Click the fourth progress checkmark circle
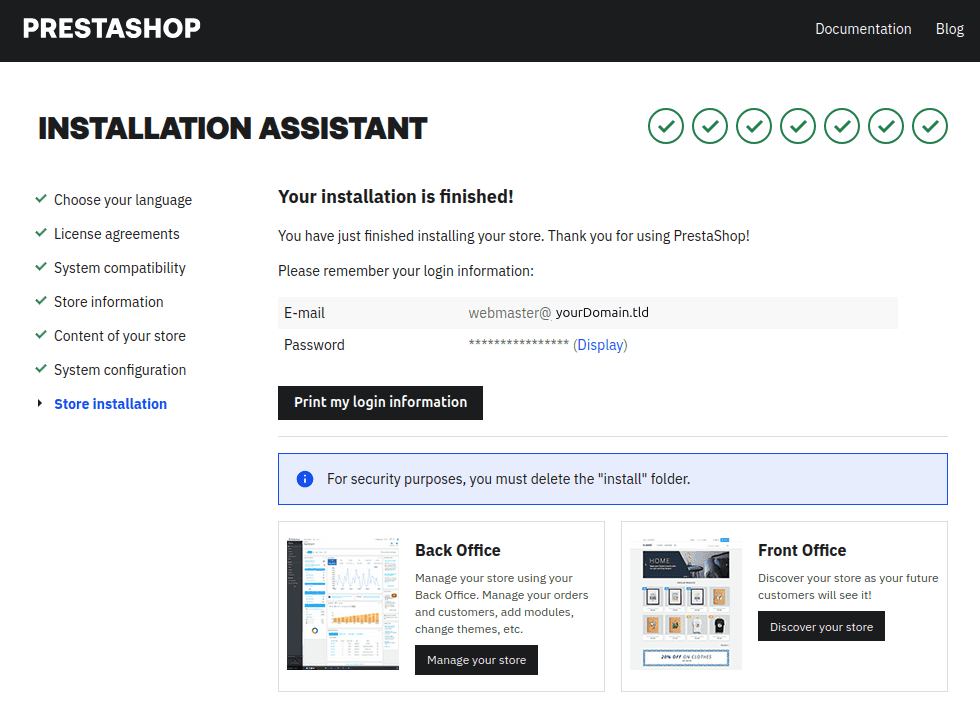This screenshot has width=980, height=719. pos(798,126)
